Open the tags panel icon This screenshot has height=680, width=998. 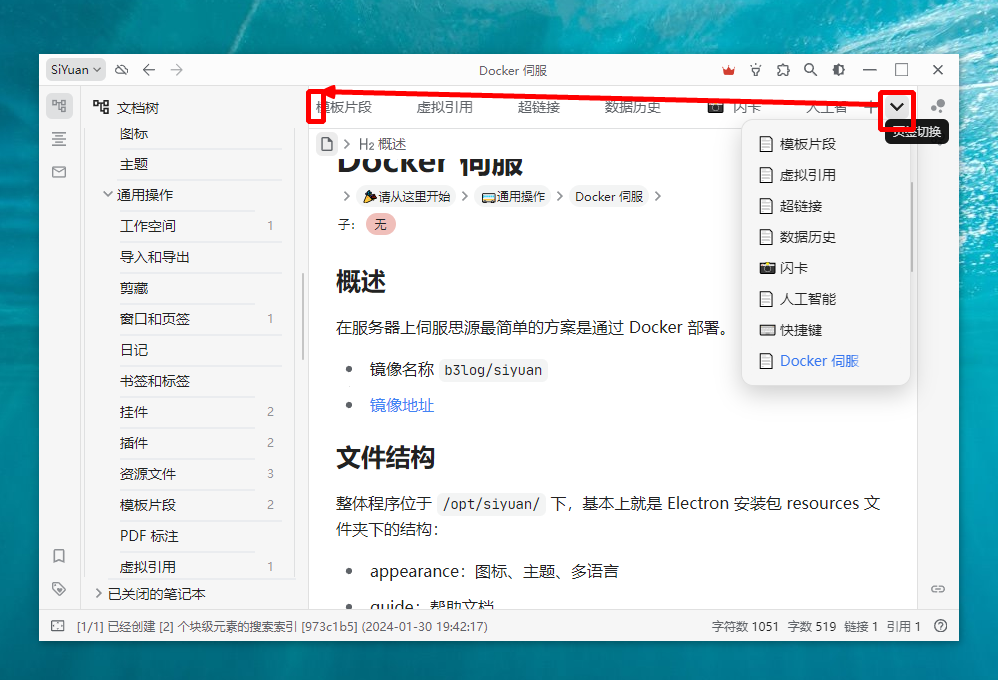[59, 589]
